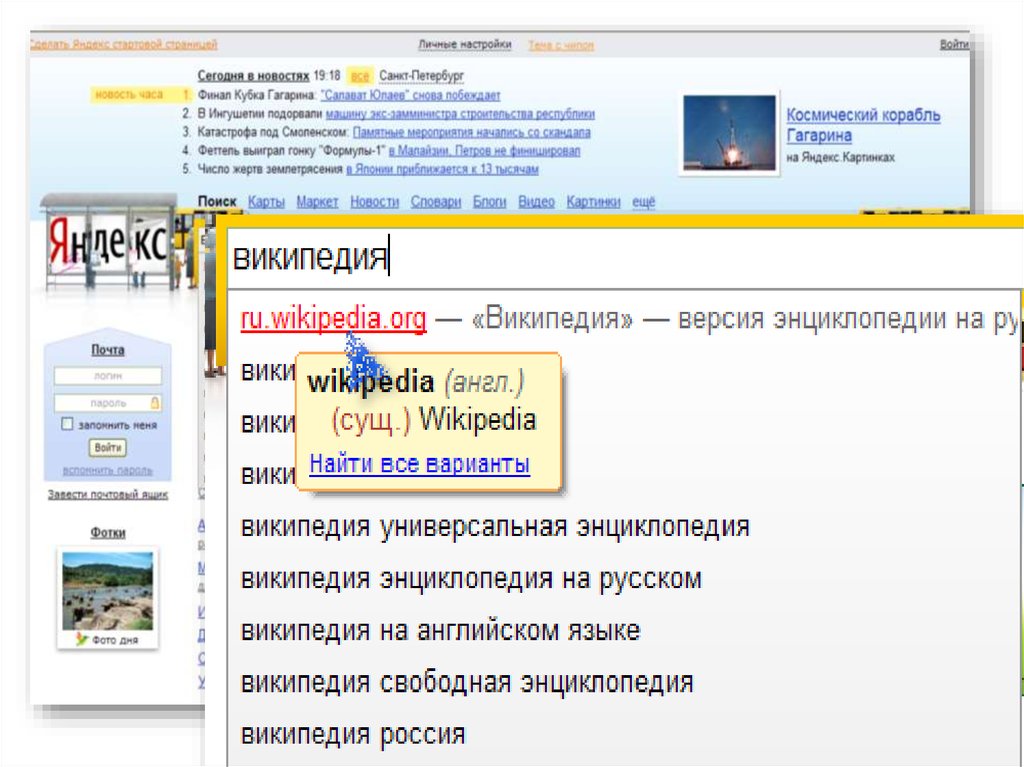Choose suggestion 'википедия на английском языке'
Screen dimensions: 1024x767
click(x=440, y=631)
